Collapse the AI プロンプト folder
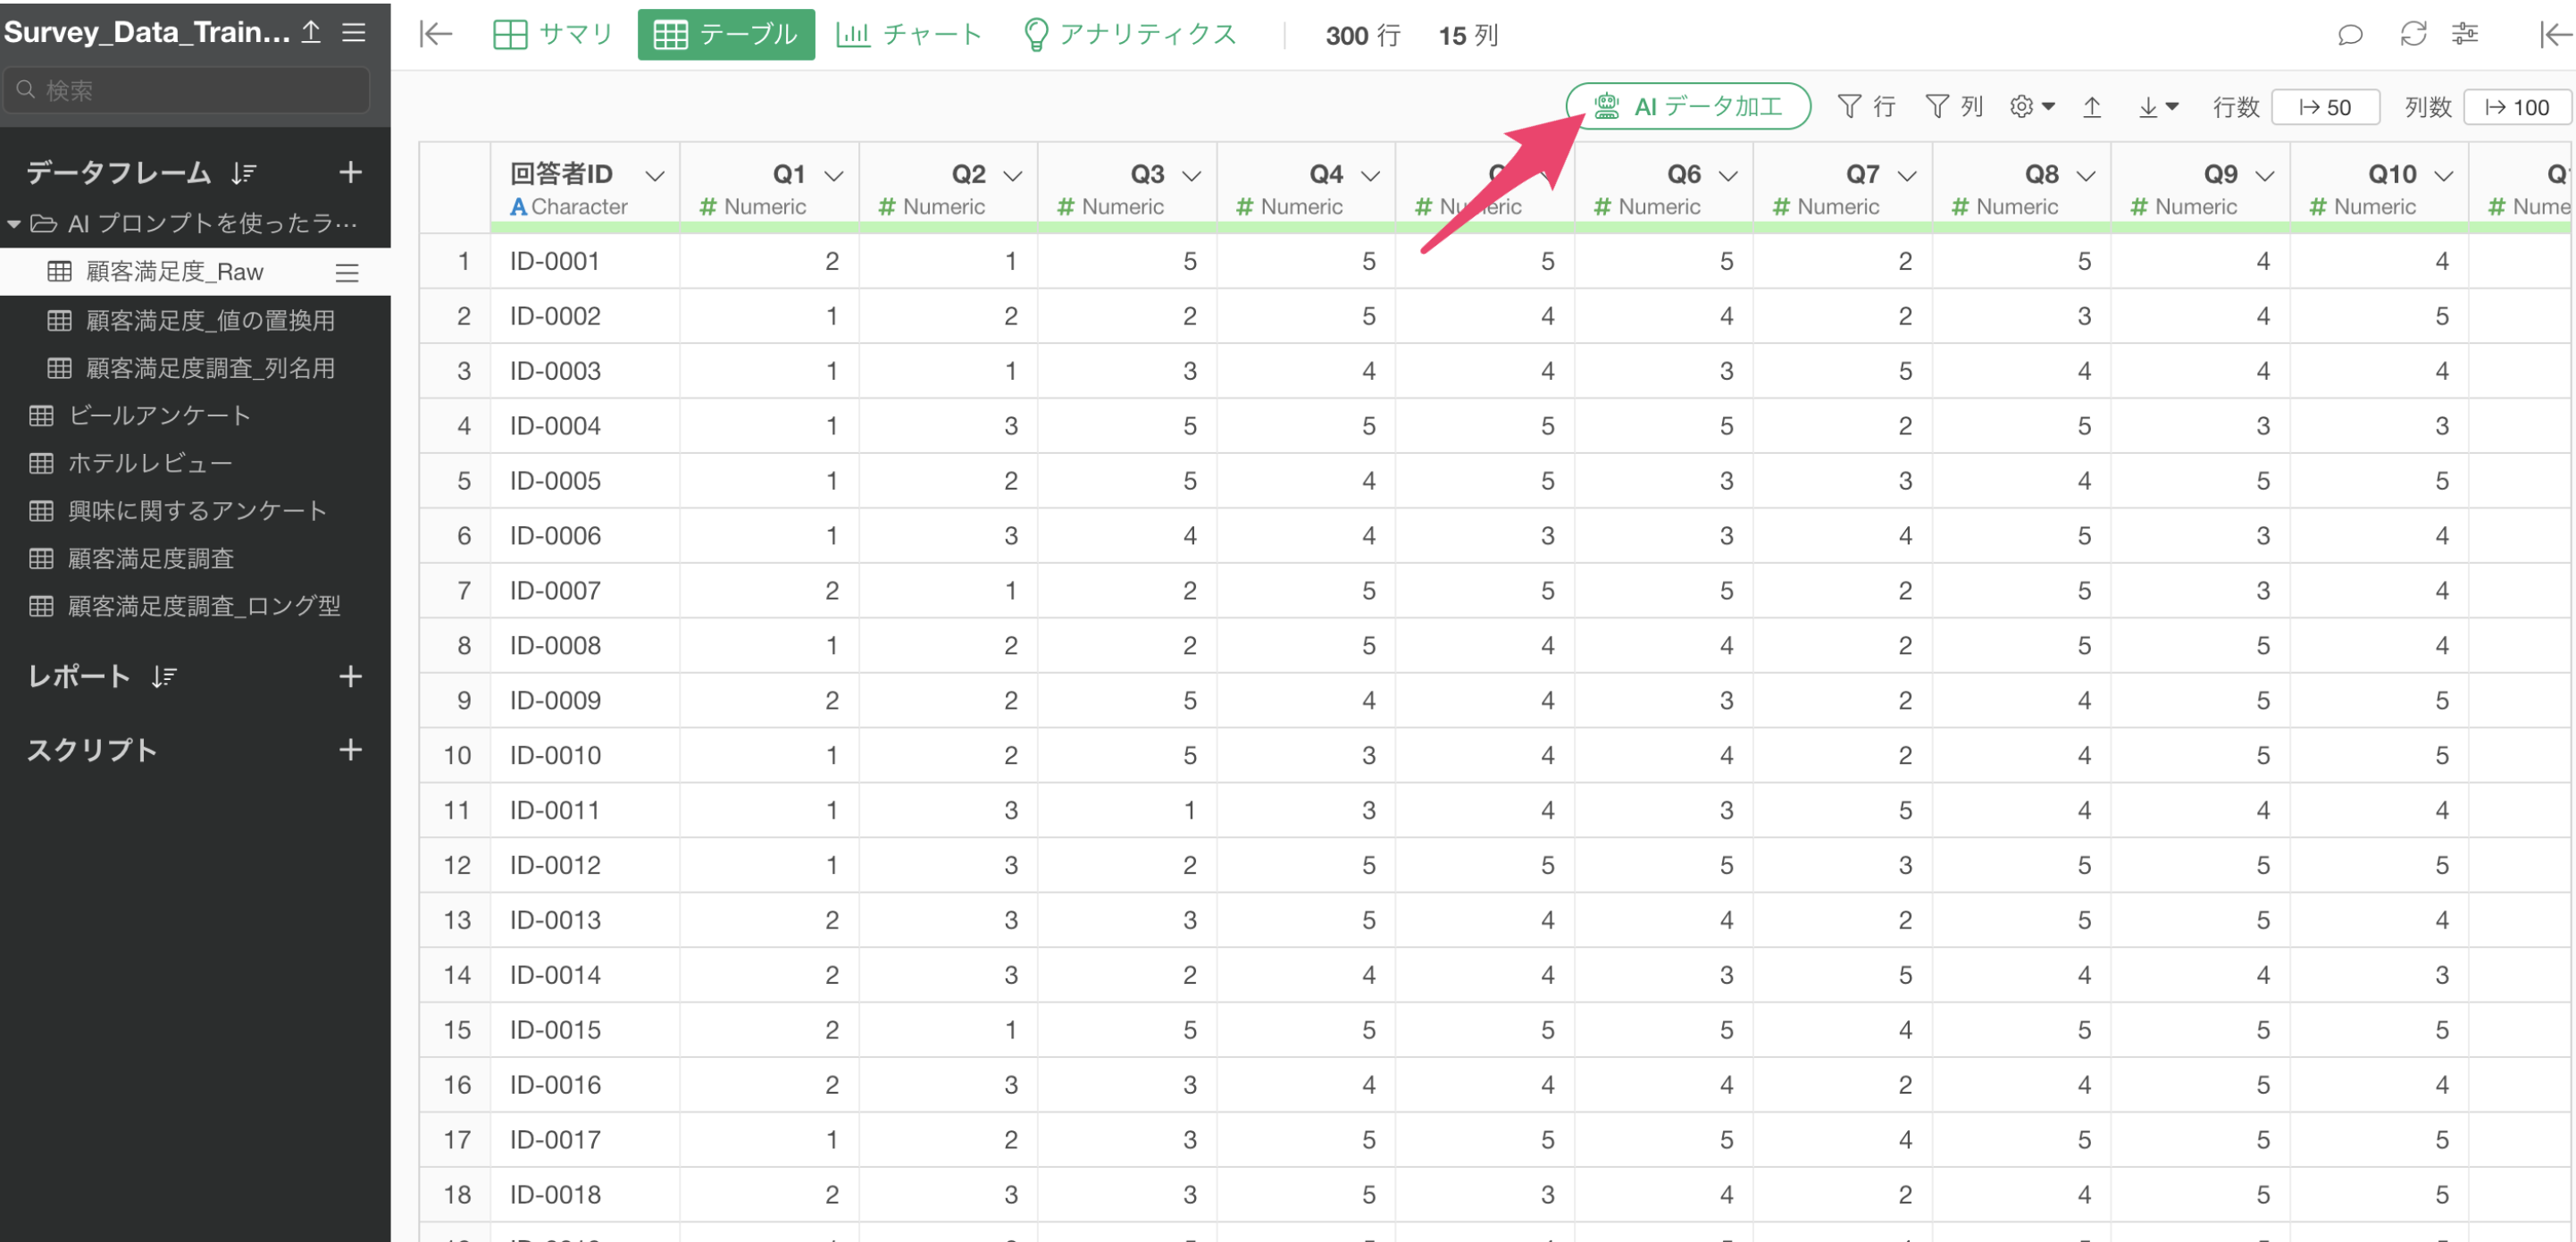The image size is (2576, 1242). coord(14,224)
